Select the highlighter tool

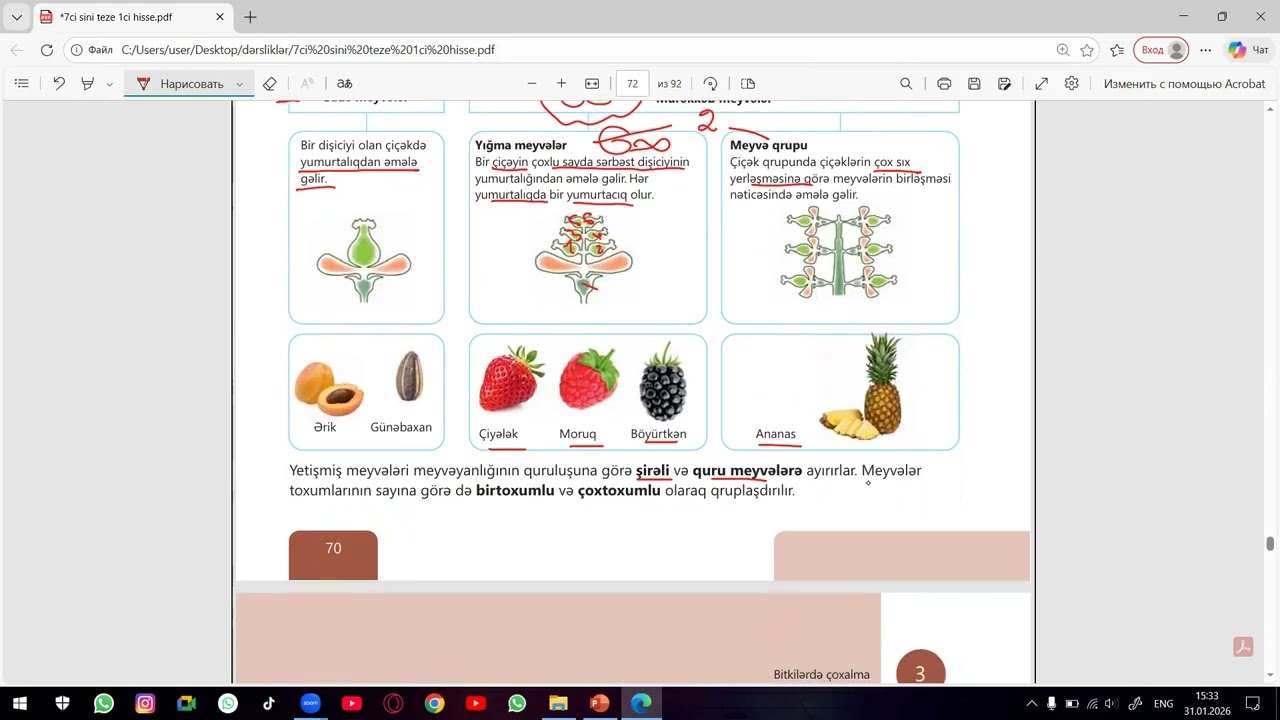pos(88,84)
